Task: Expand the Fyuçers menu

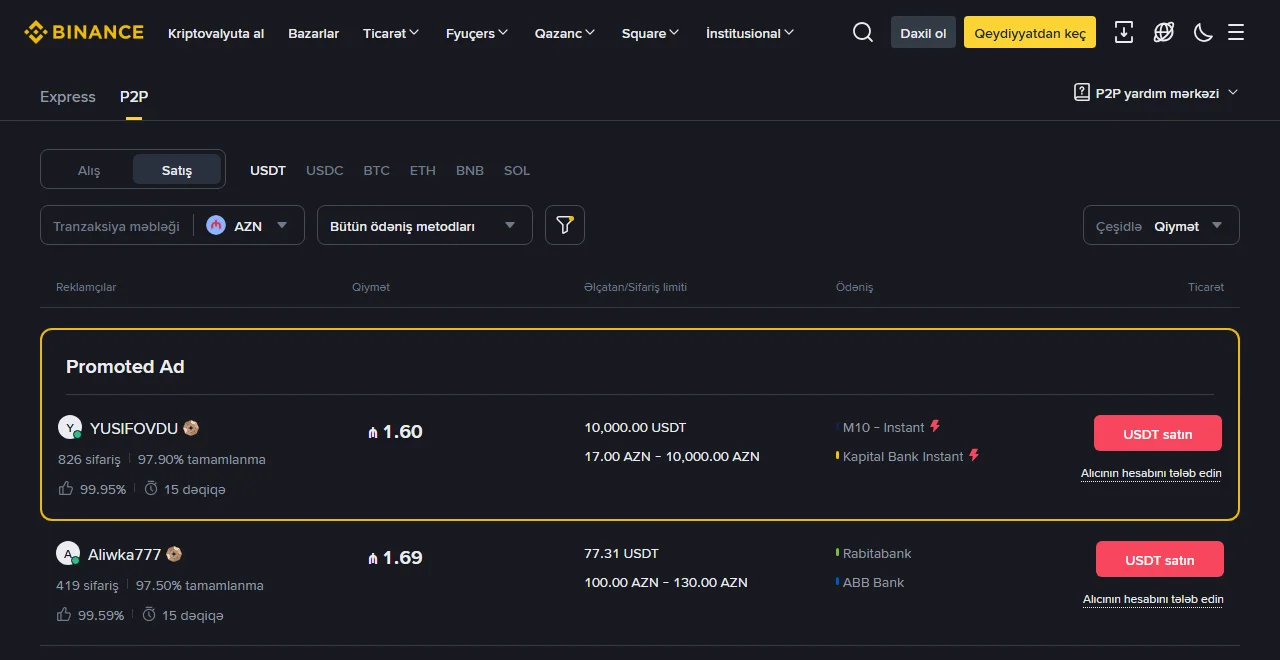Action: [477, 33]
